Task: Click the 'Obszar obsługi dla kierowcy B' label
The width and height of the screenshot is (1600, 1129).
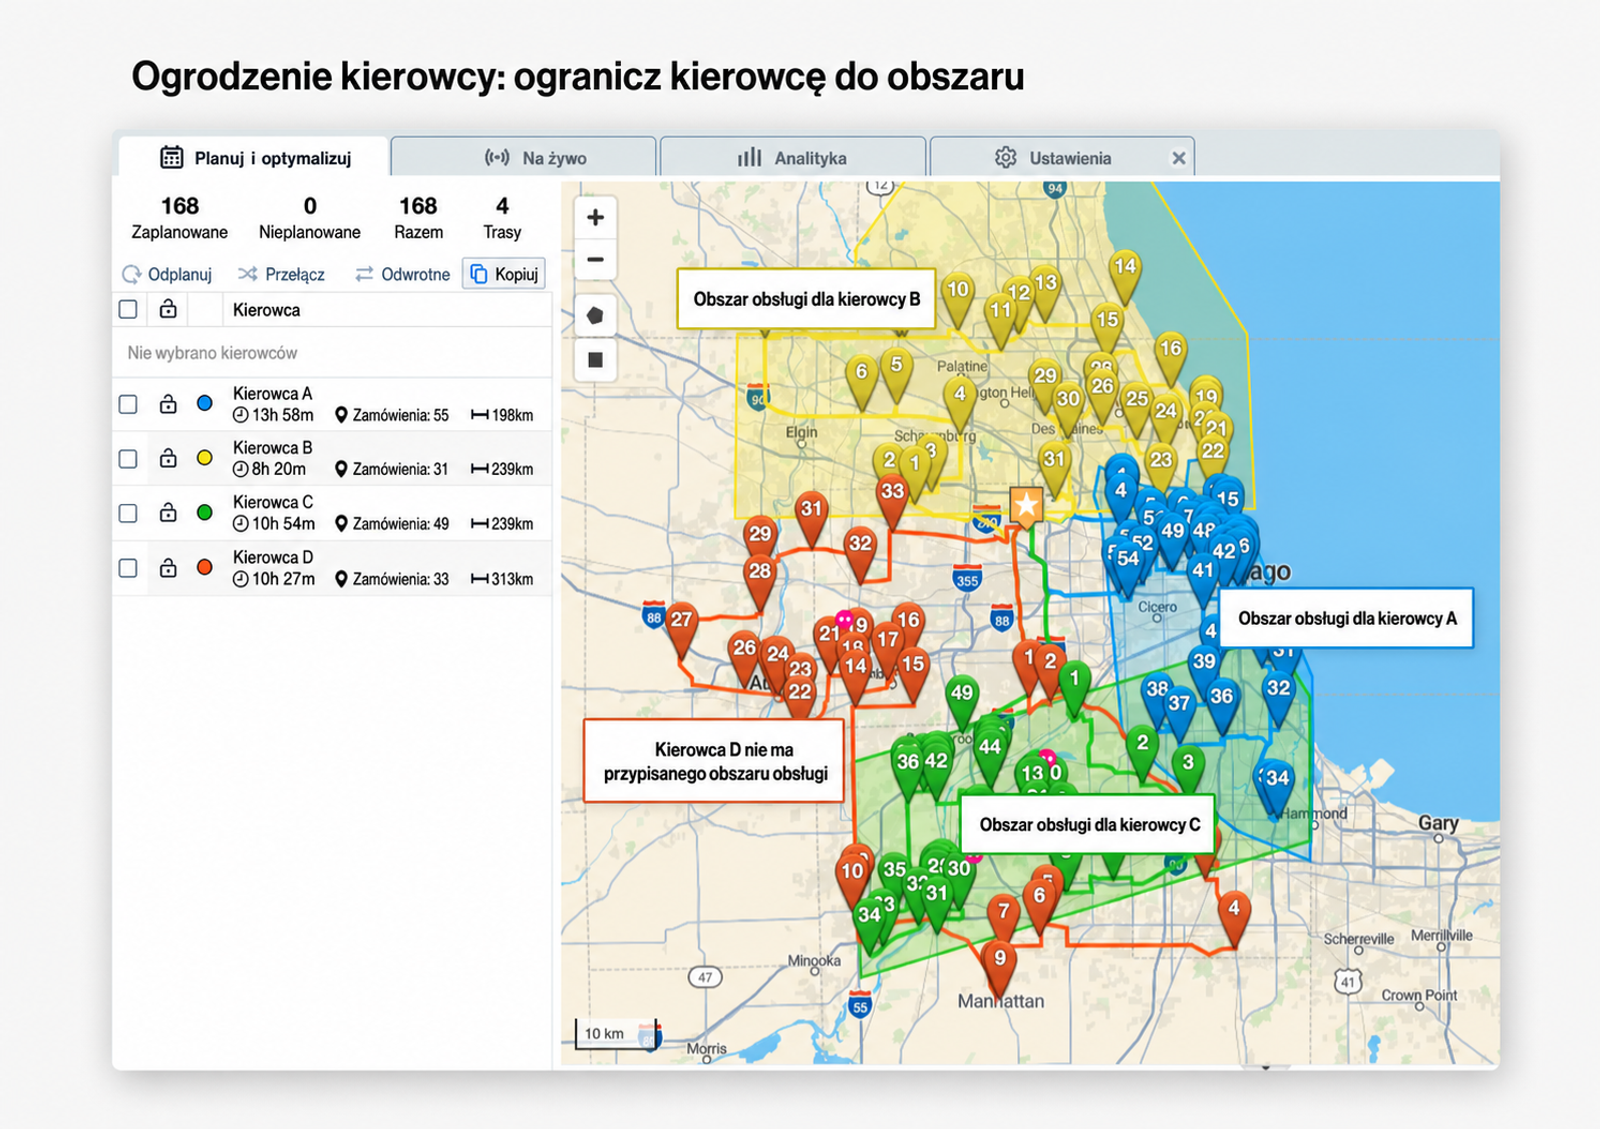Action: [x=806, y=299]
